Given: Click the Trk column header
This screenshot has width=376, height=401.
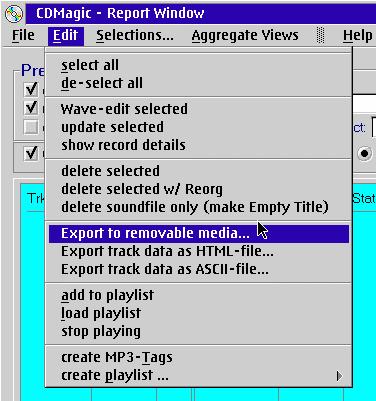Looking at the screenshot, I should 36,199.
